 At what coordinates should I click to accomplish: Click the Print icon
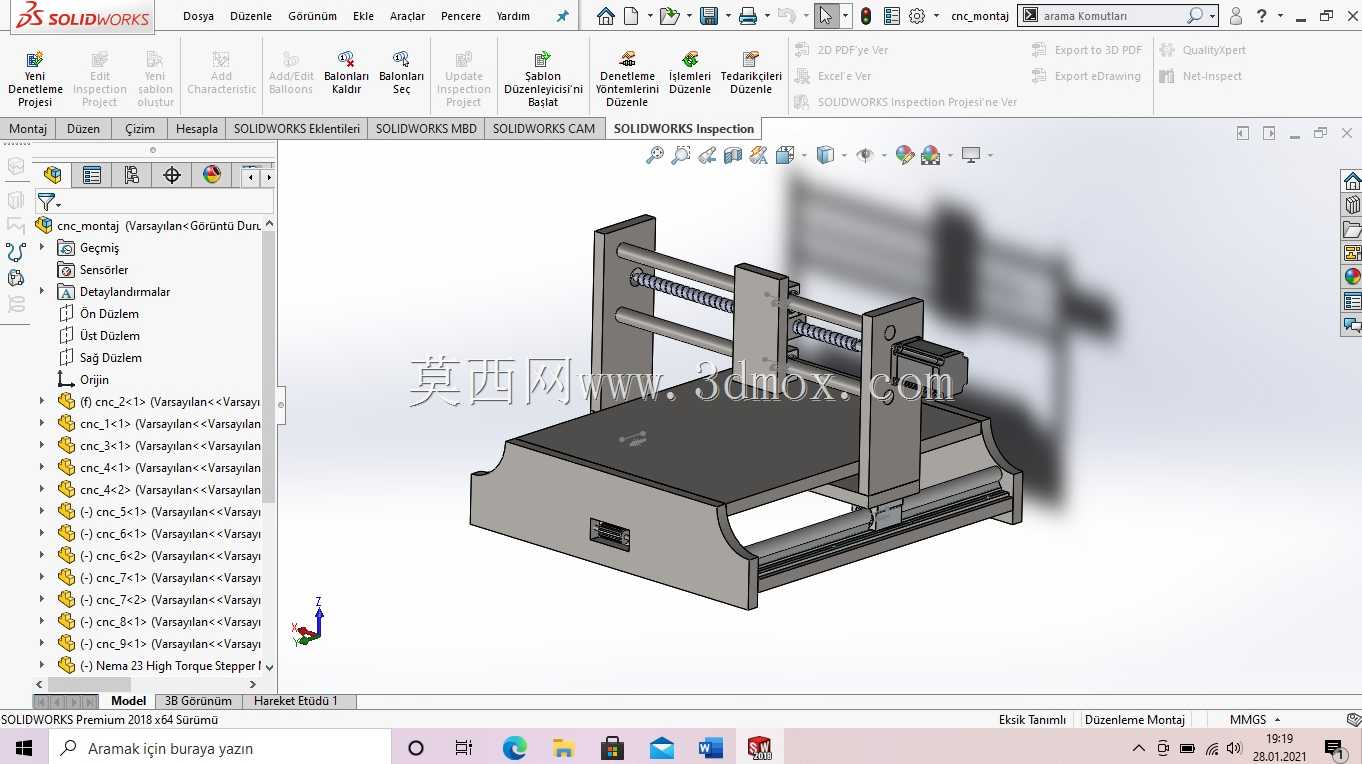747,16
